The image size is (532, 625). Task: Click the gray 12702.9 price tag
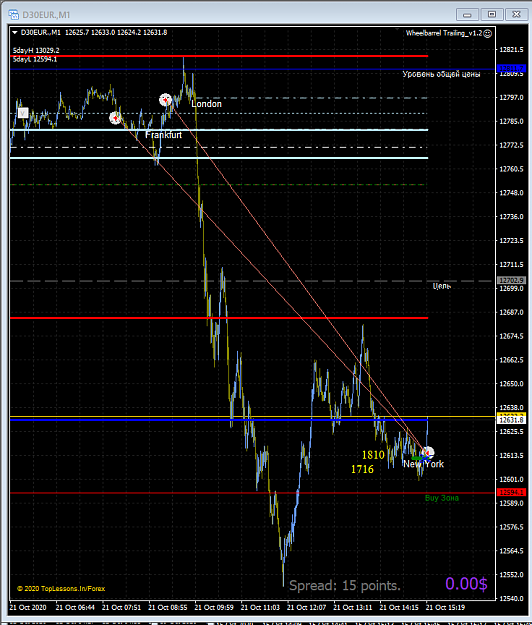click(512, 281)
